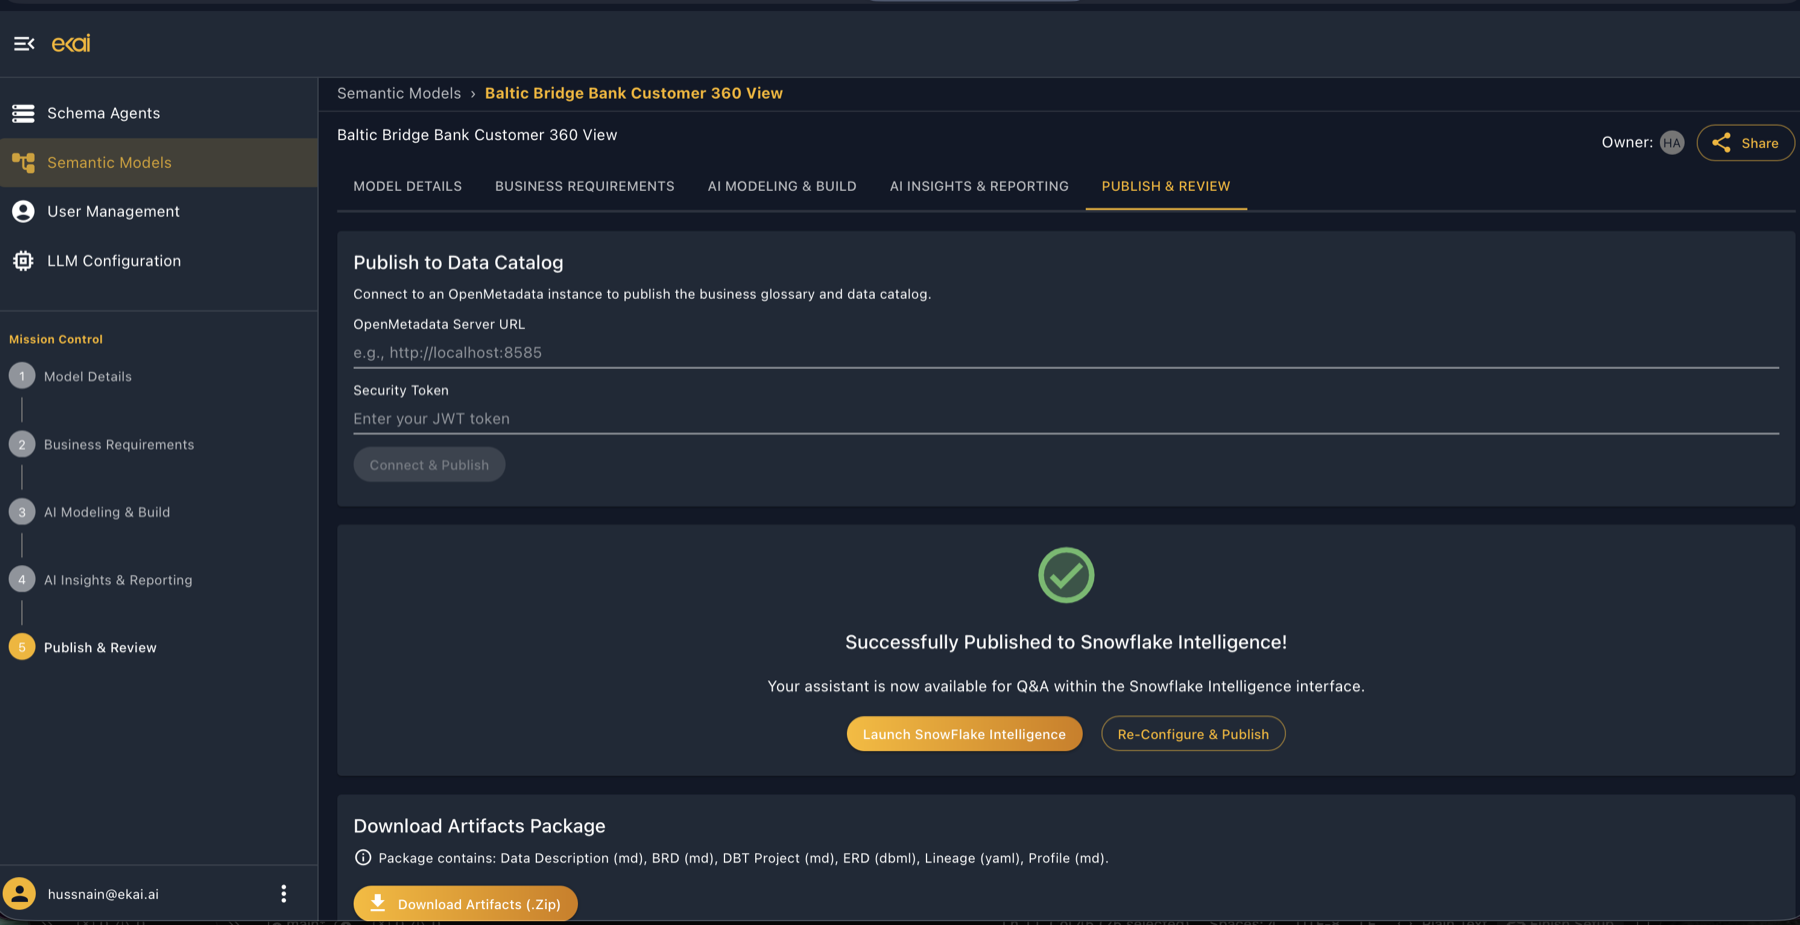Jump to Model Details step label
Viewport: 1800px width, 925px height.
[x=88, y=376]
